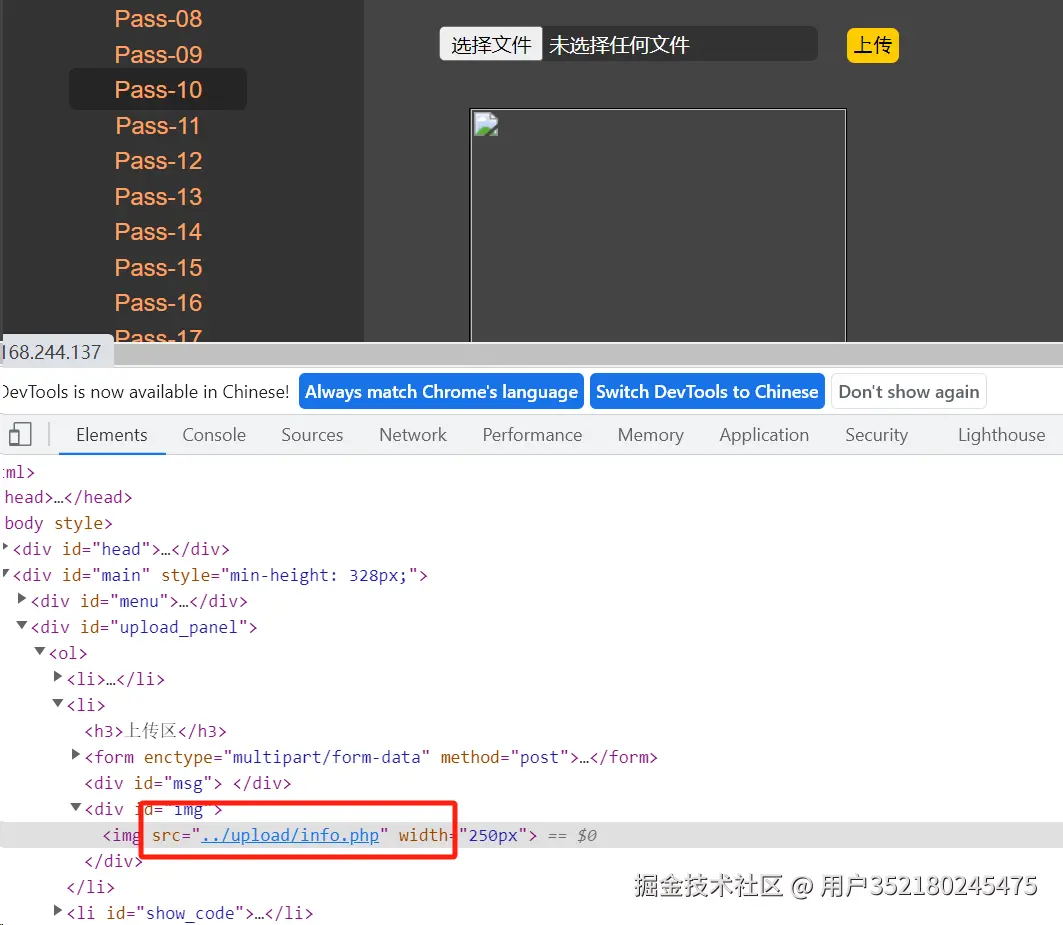Select the body style element row
This screenshot has width=1063, height=925.
58,523
